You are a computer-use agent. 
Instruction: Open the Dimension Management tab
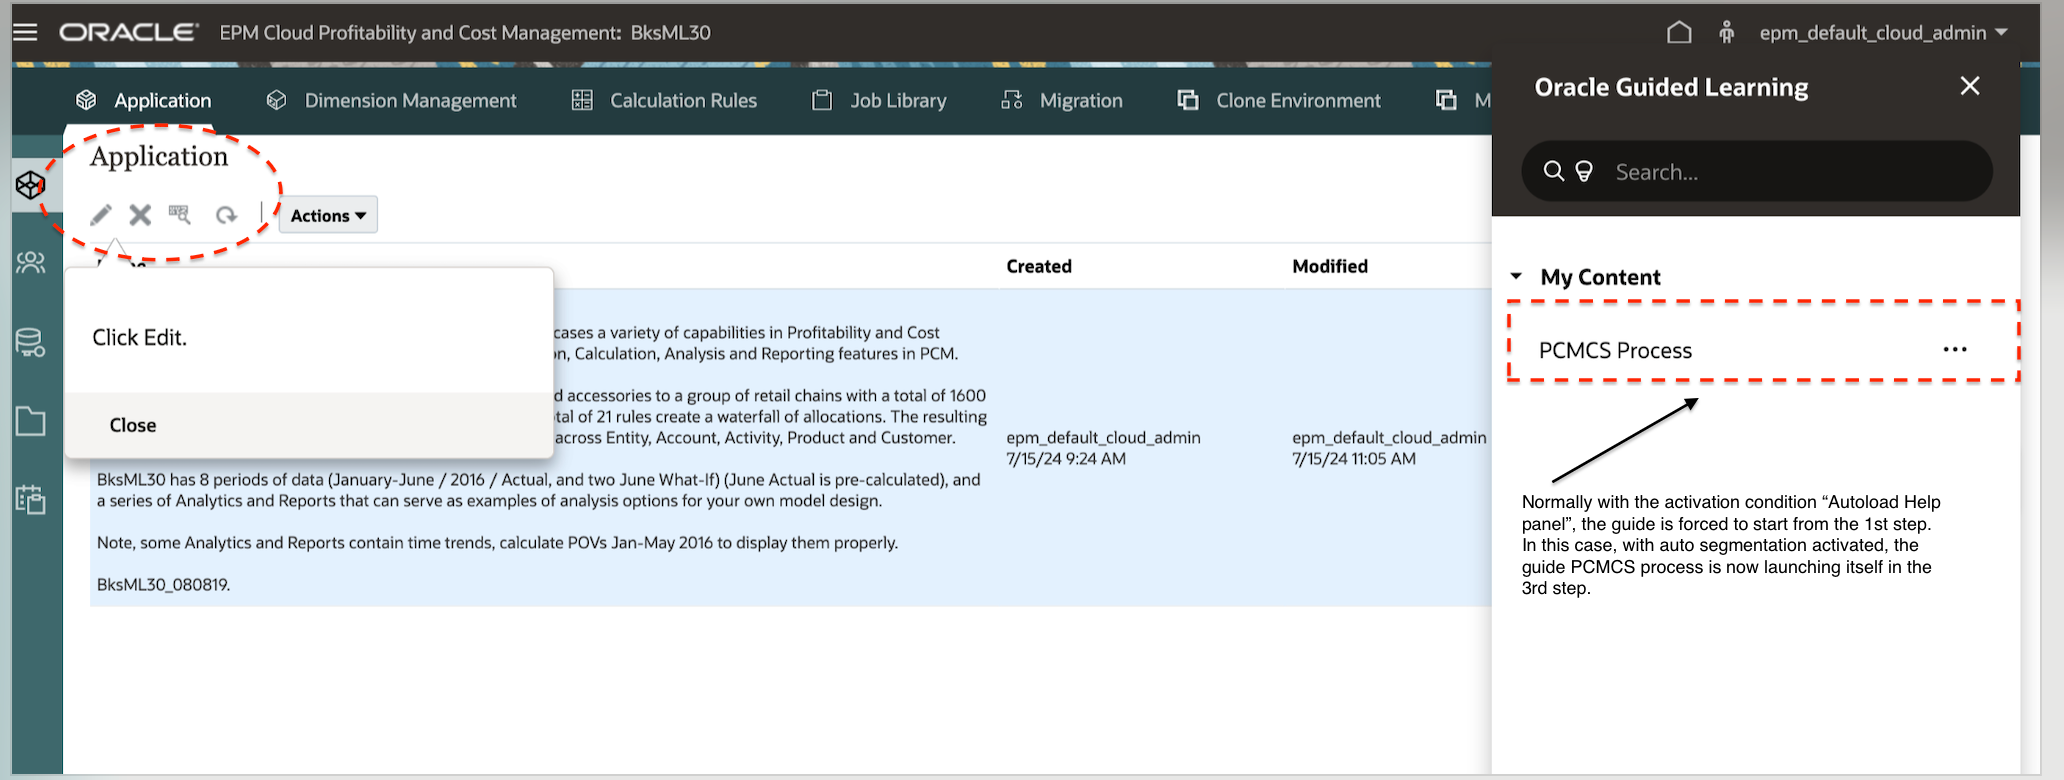(391, 100)
